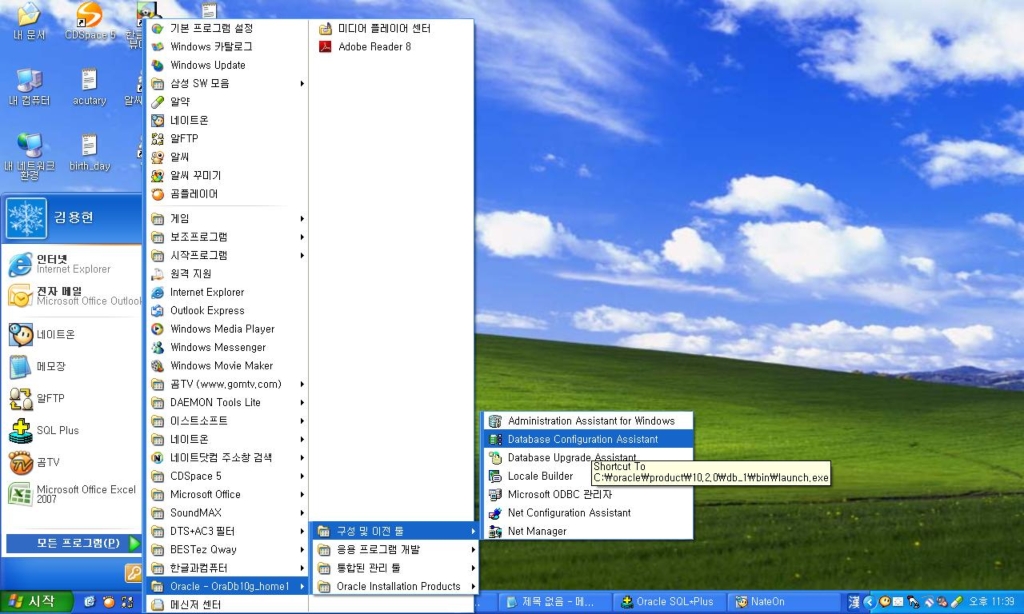Launch 네이트온 from pinned Start list
Image resolution: width=1024 pixels, height=614 pixels.
72,334
